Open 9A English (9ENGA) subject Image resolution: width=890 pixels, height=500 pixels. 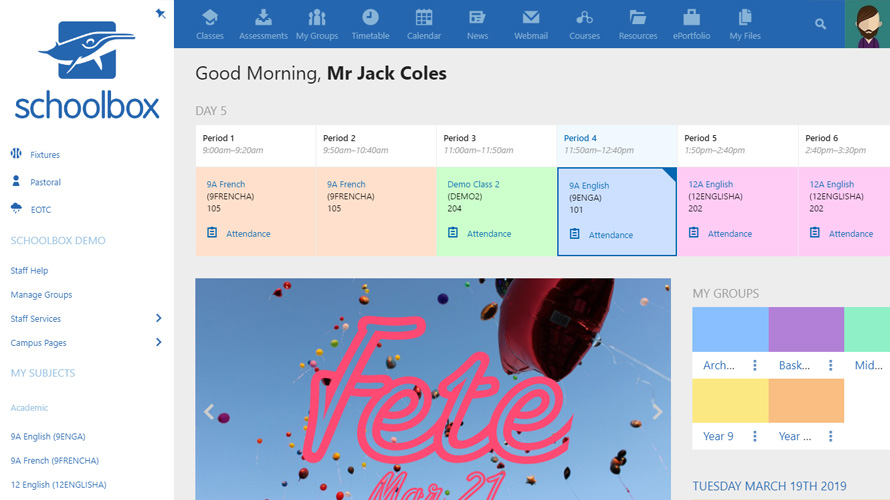point(48,436)
